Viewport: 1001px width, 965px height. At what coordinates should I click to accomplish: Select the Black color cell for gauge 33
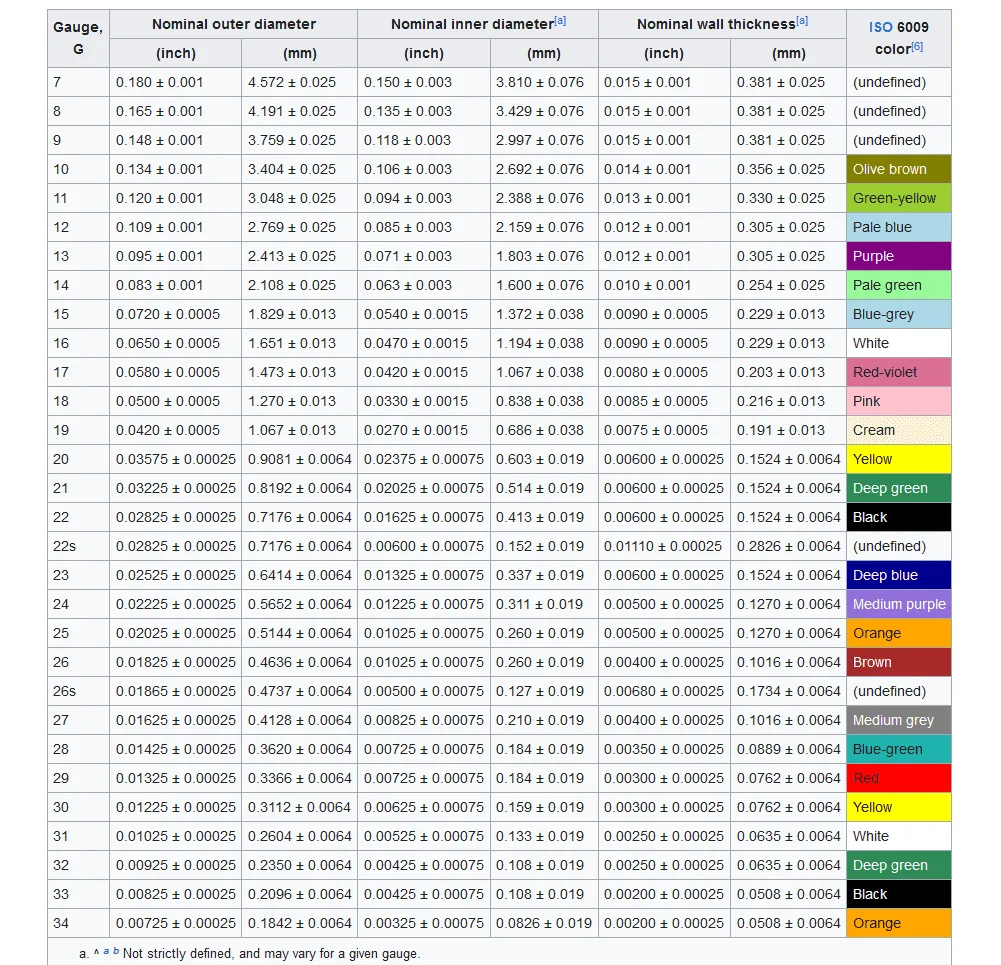899,894
